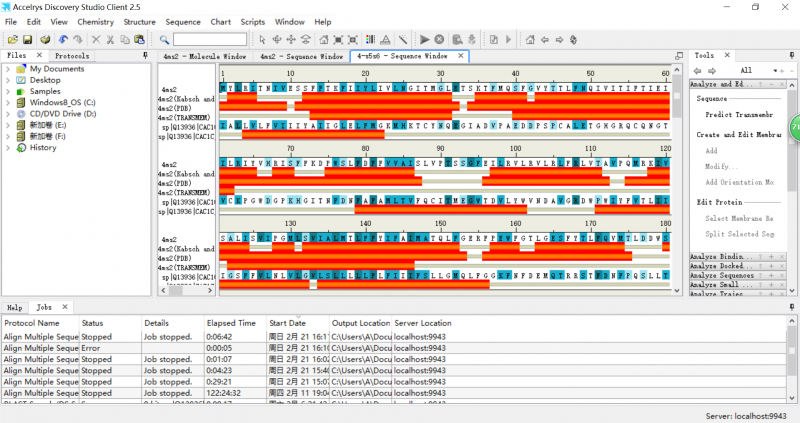Screen dimensions: 800x423
Task: Click the sequence view vertical scrollbar
Action: [x=677, y=180]
